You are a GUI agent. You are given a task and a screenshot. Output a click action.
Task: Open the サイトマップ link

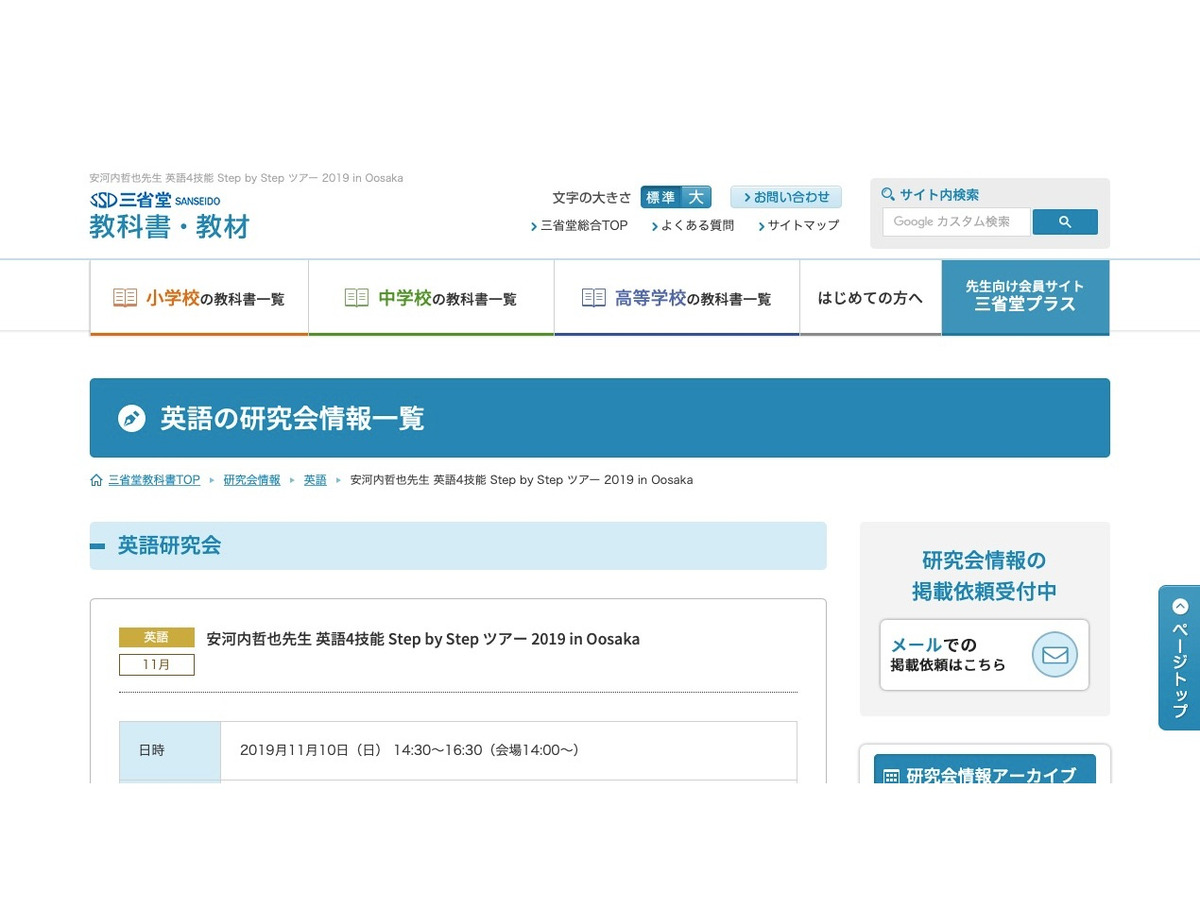coord(802,226)
